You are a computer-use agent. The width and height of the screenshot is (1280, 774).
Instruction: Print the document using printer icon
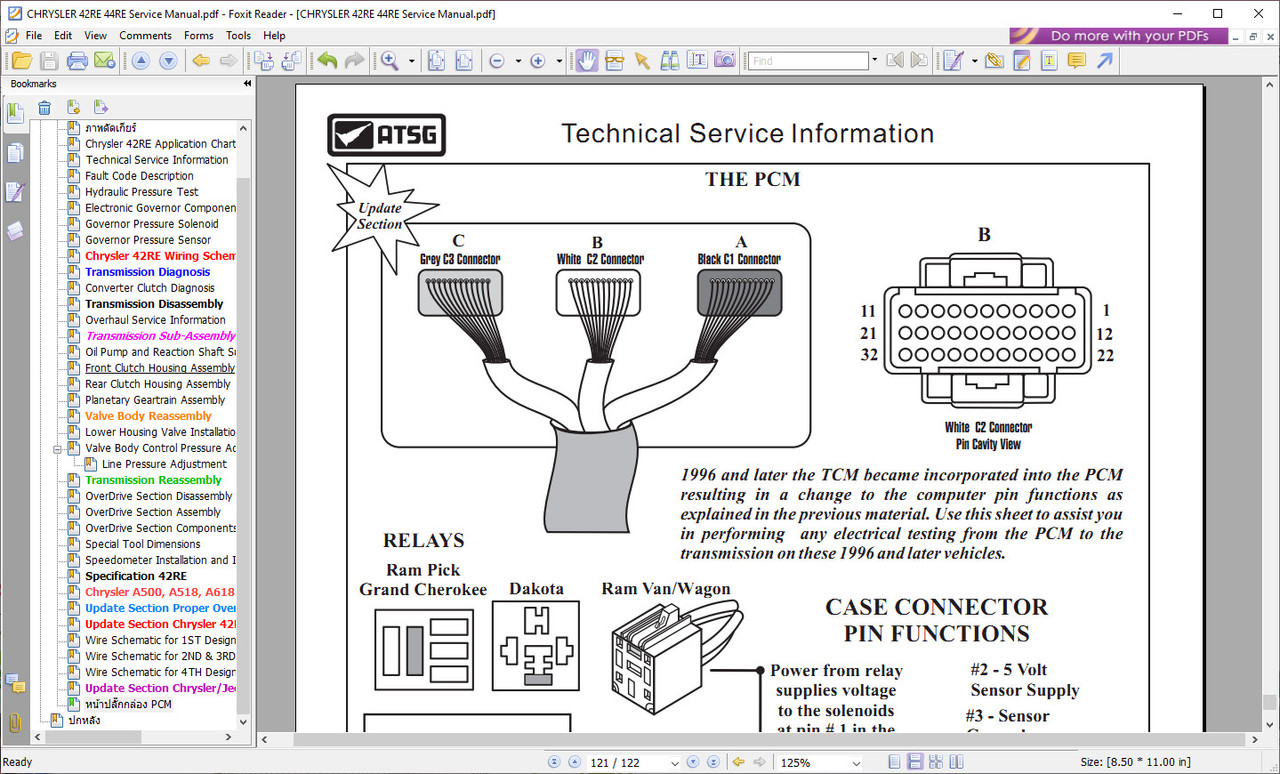pyautogui.click(x=77, y=61)
